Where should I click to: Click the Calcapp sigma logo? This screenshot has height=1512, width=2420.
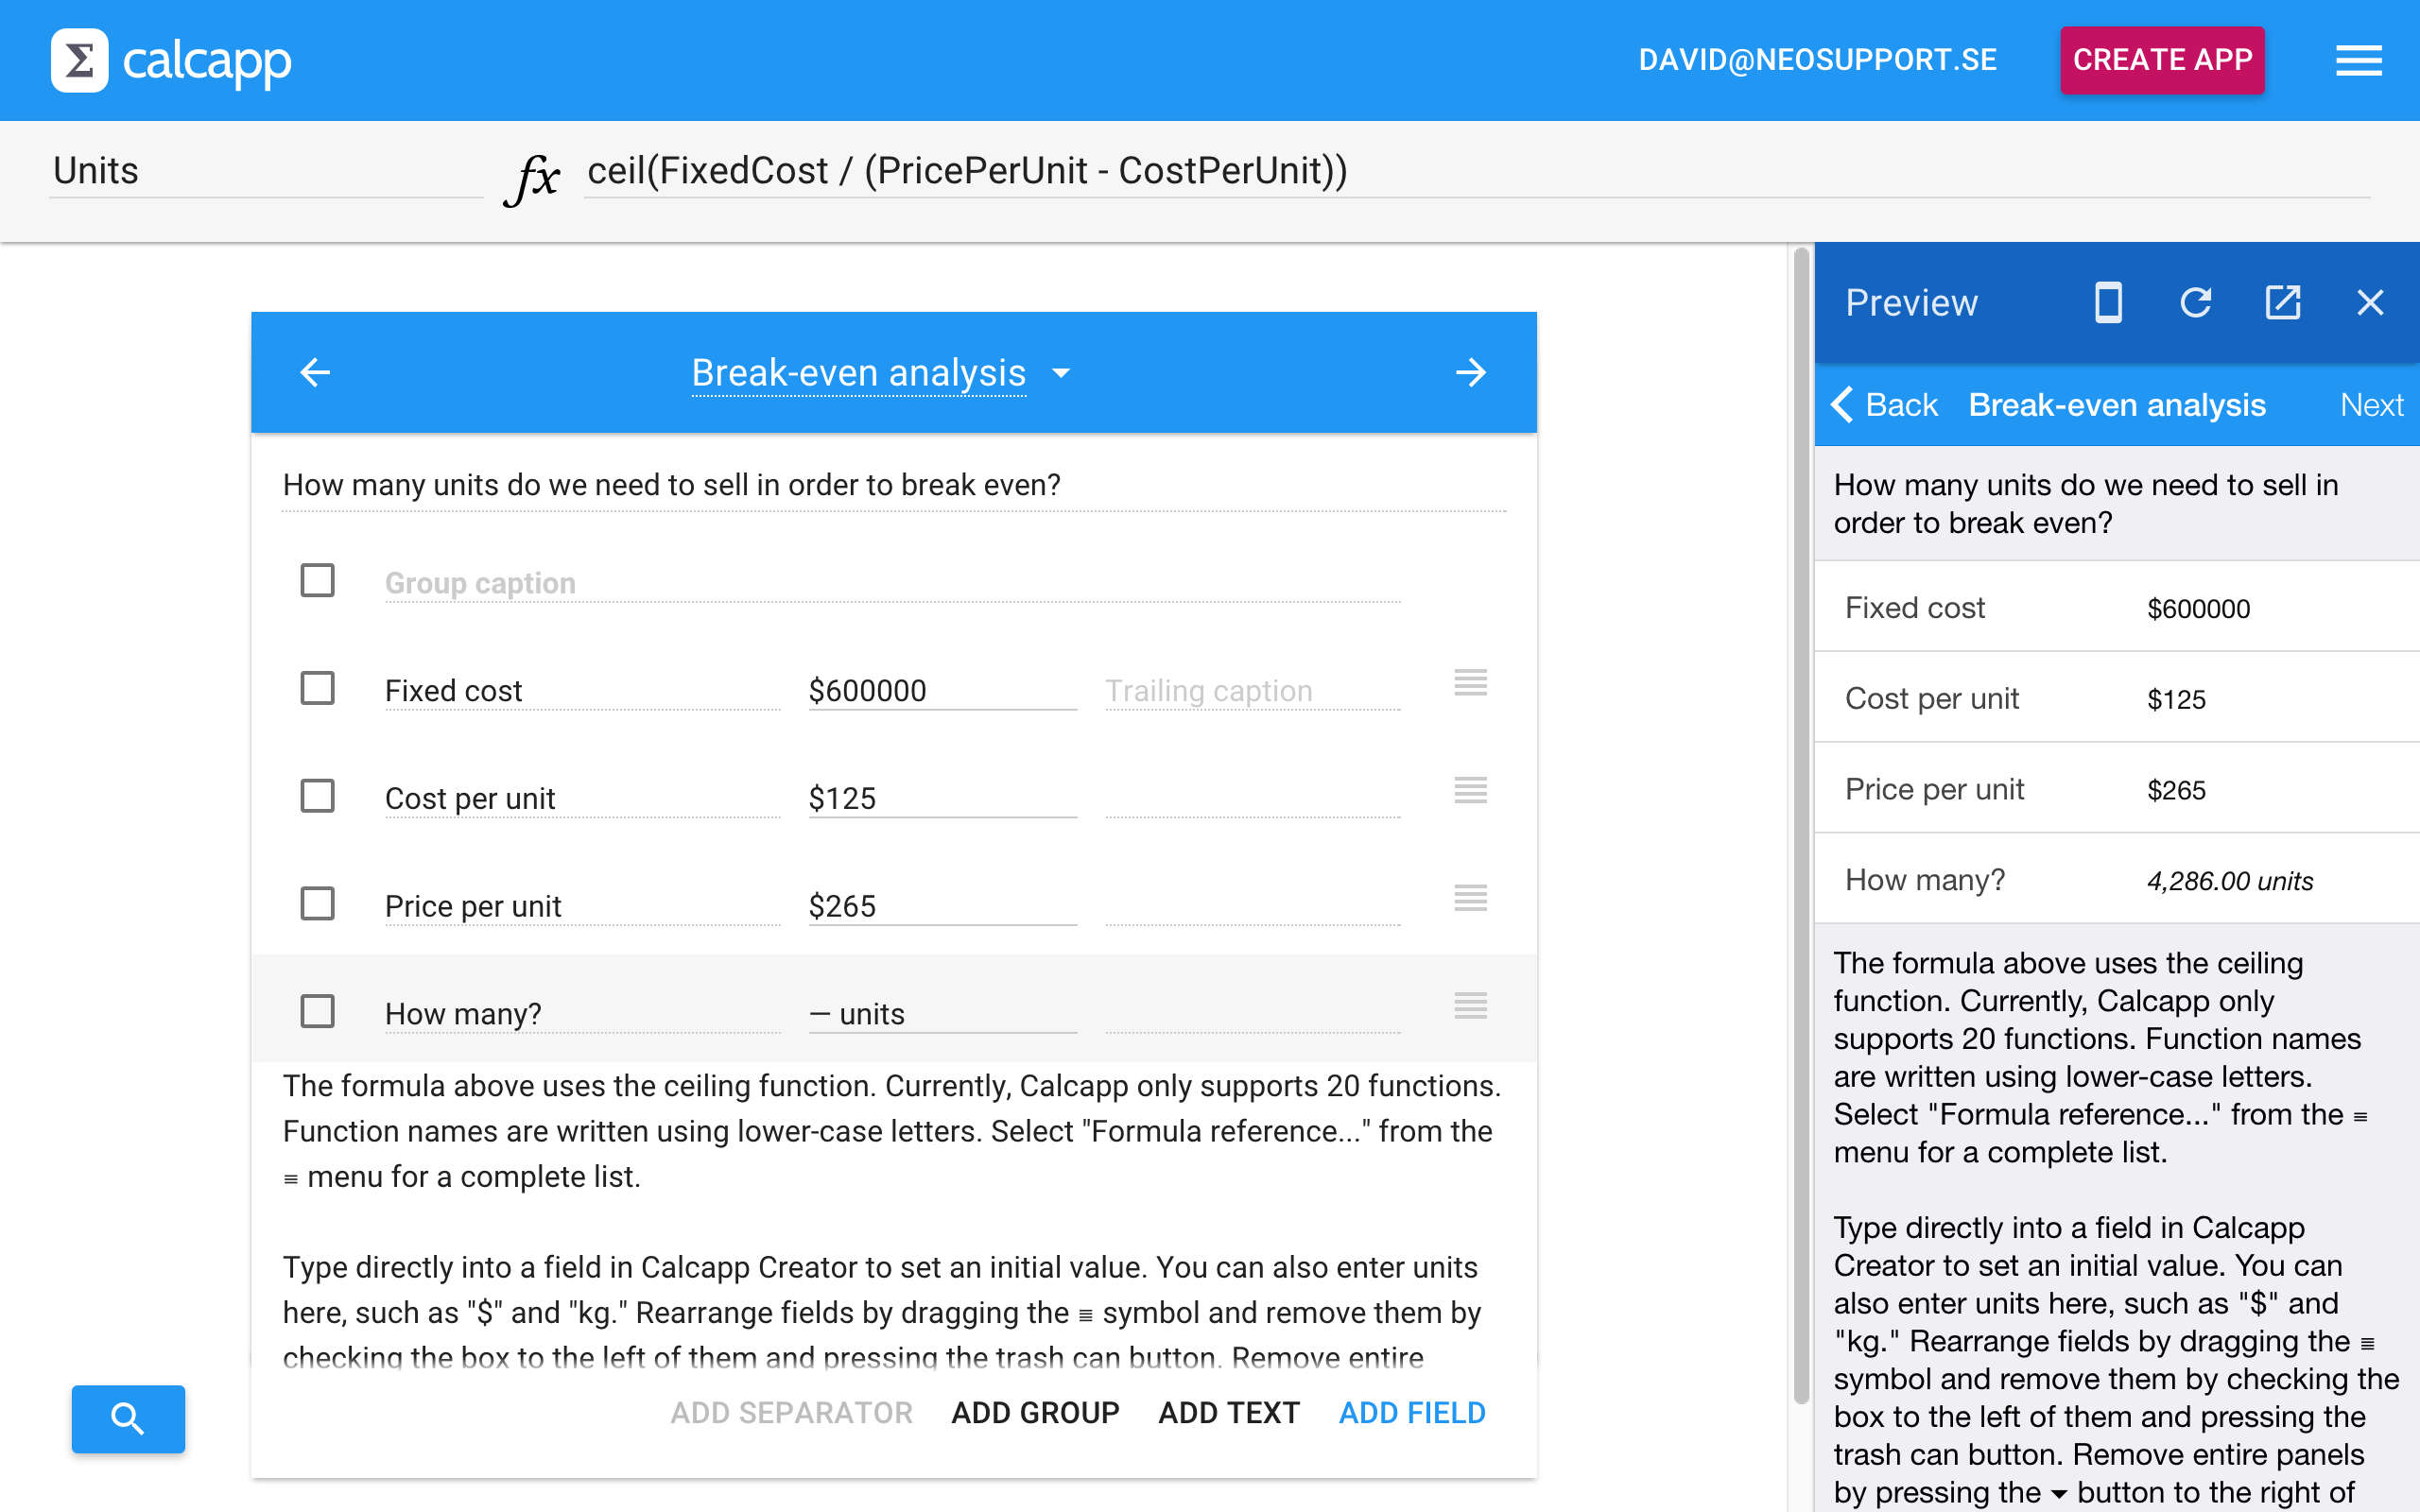coord(79,60)
